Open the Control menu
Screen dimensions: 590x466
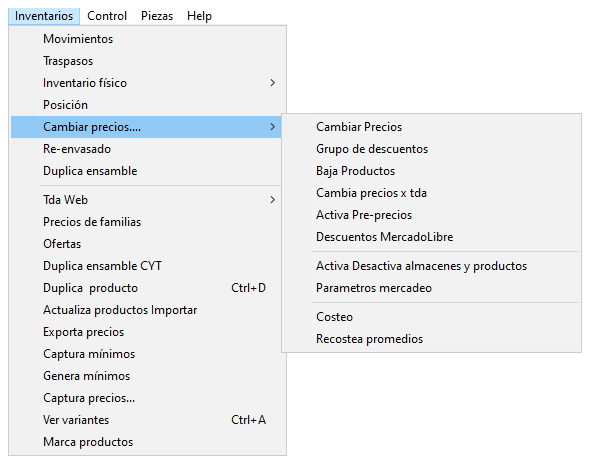pyautogui.click(x=107, y=16)
